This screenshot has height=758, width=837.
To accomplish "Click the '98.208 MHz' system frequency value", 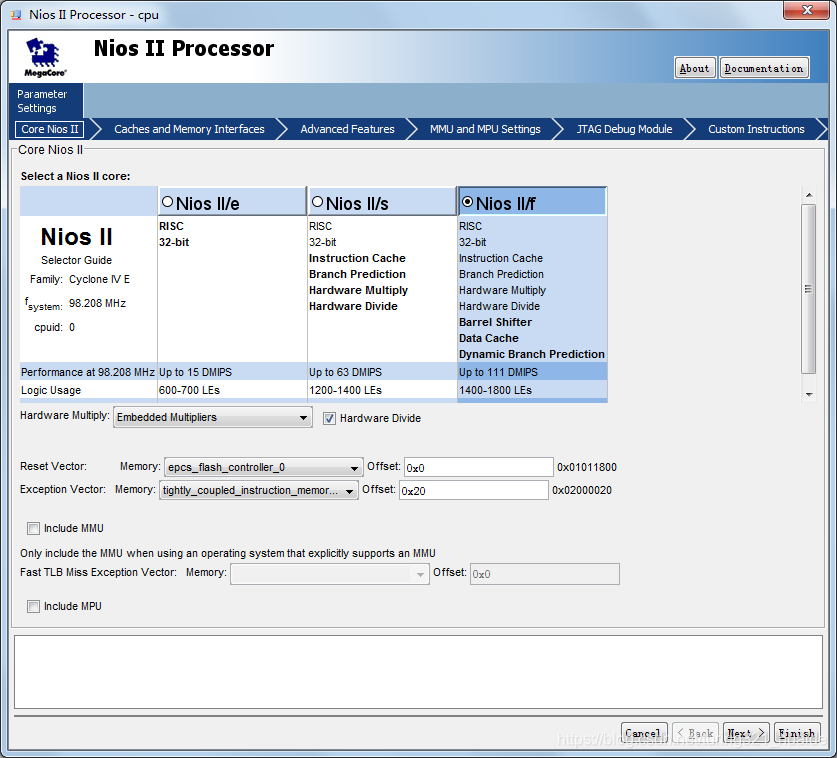I will click(x=97, y=304).
